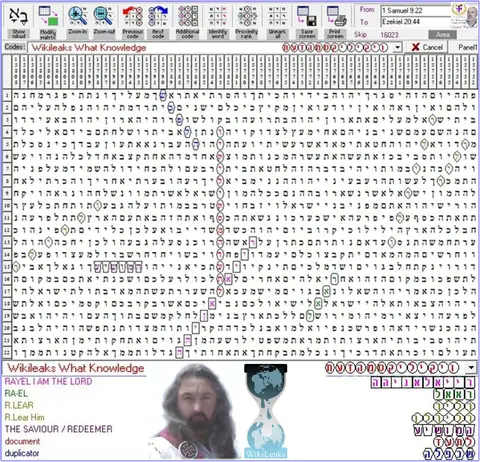This screenshot has width=480, height=462.
Task: Zoom in on the matrix
Action: pyautogui.click(x=78, y=21)
